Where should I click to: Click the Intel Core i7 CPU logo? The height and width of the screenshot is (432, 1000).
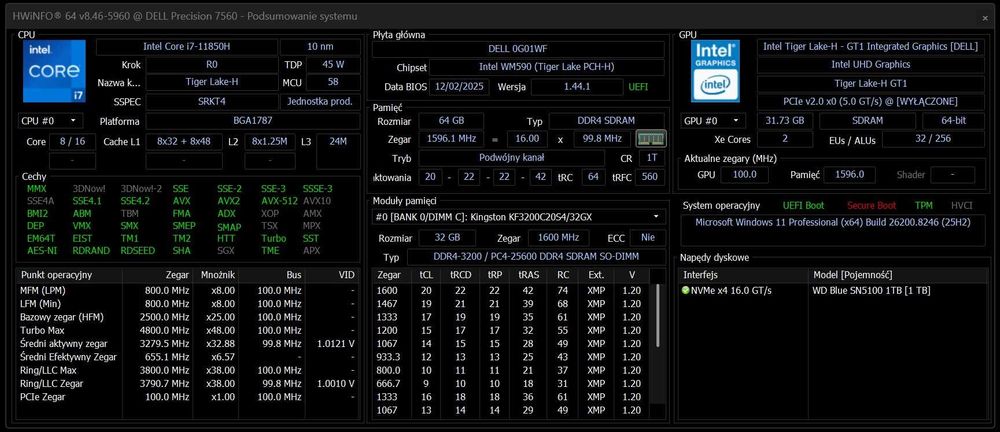click(54, 71)
